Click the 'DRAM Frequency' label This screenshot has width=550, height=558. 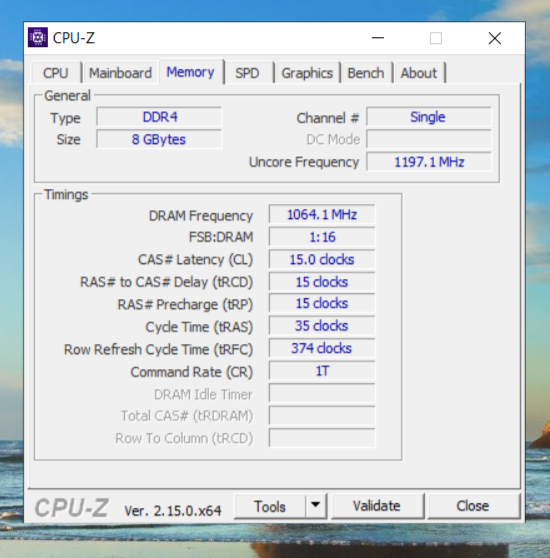[x=201, y=216]
